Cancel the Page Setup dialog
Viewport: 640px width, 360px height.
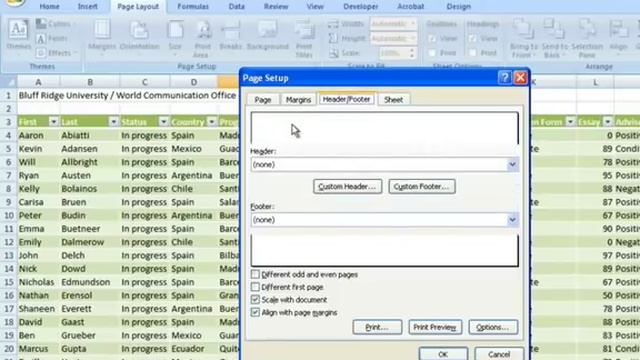pos(499,354)
